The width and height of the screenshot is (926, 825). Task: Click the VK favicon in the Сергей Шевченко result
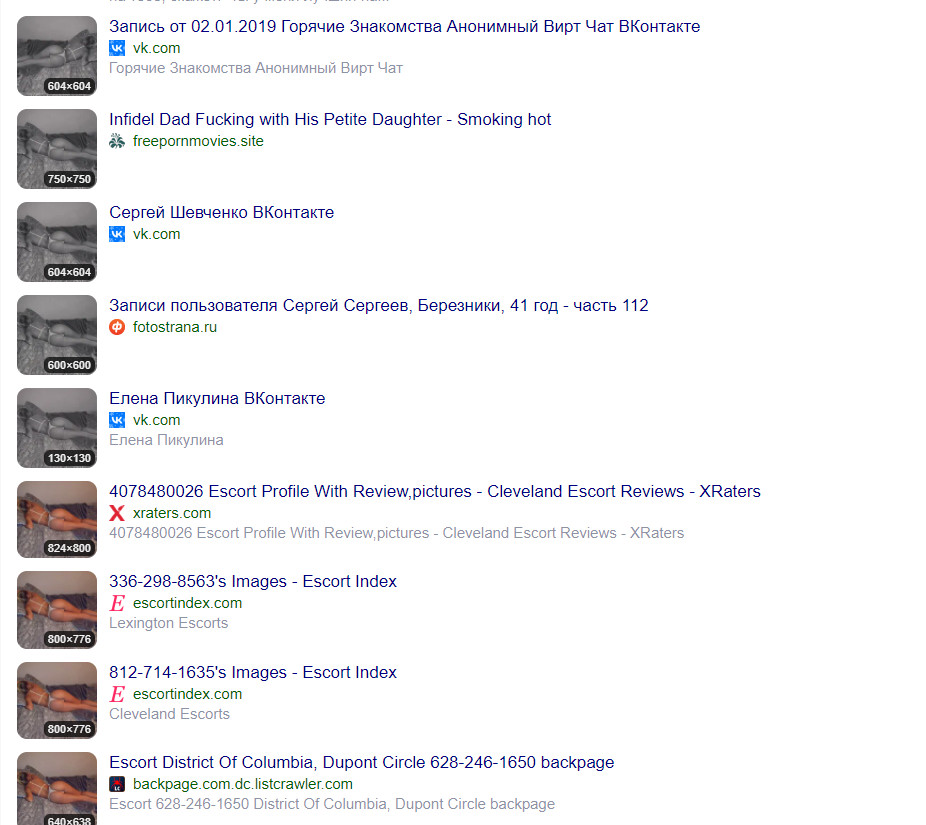click(117, 234)
